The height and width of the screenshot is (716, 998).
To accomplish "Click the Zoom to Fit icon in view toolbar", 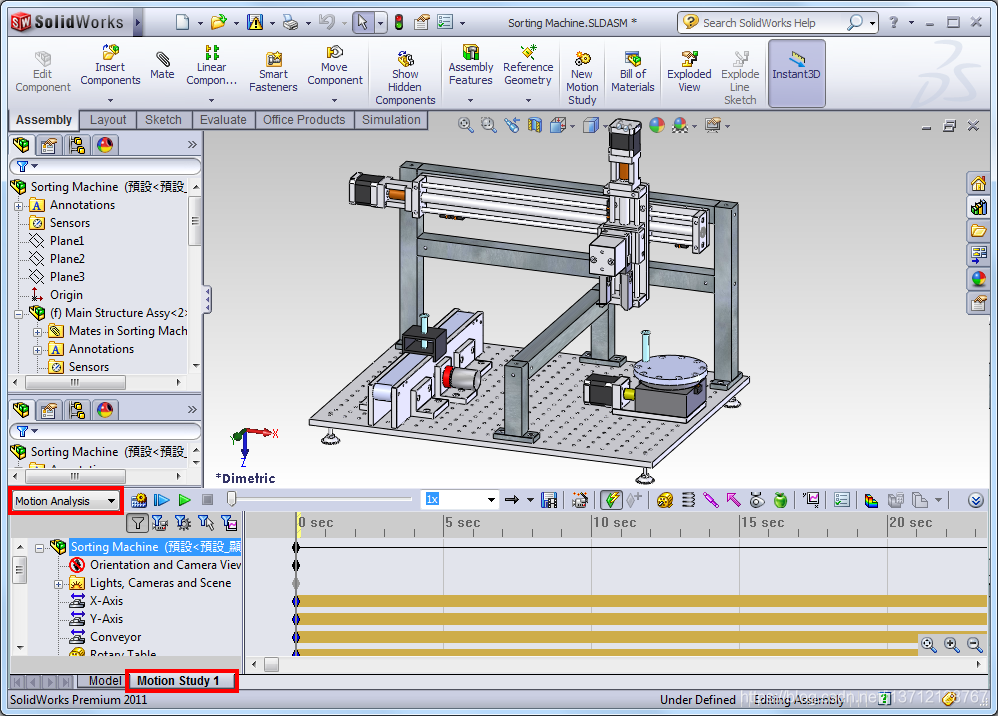I will [x=466, y=125].
